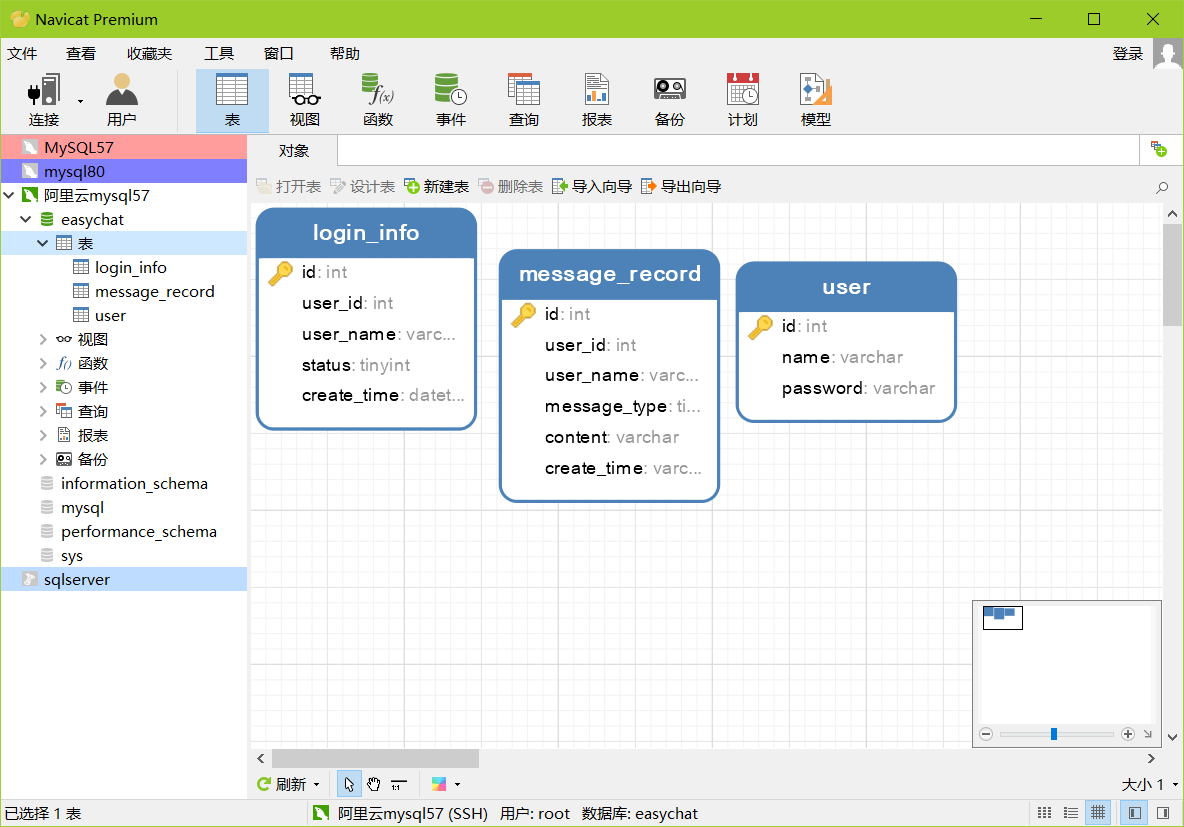Click the 1:1 actual size tool
The image size is (1184, 827).
(398, 785)
